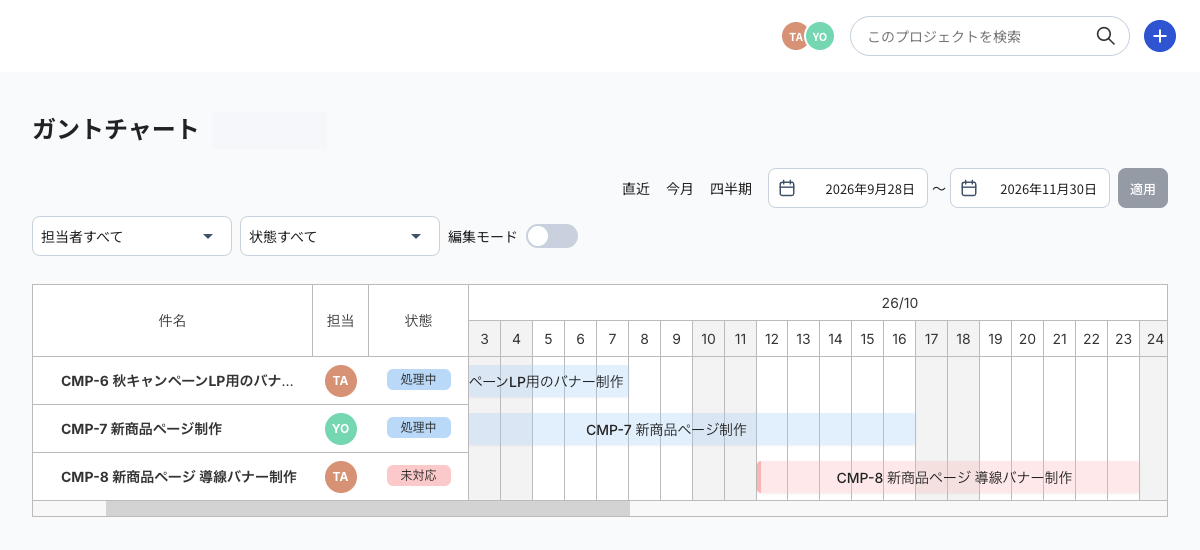Screen dimensions: 1200x550
Task: Click the 処理中 status badge of CMP-6
Action: pos(419,380)
